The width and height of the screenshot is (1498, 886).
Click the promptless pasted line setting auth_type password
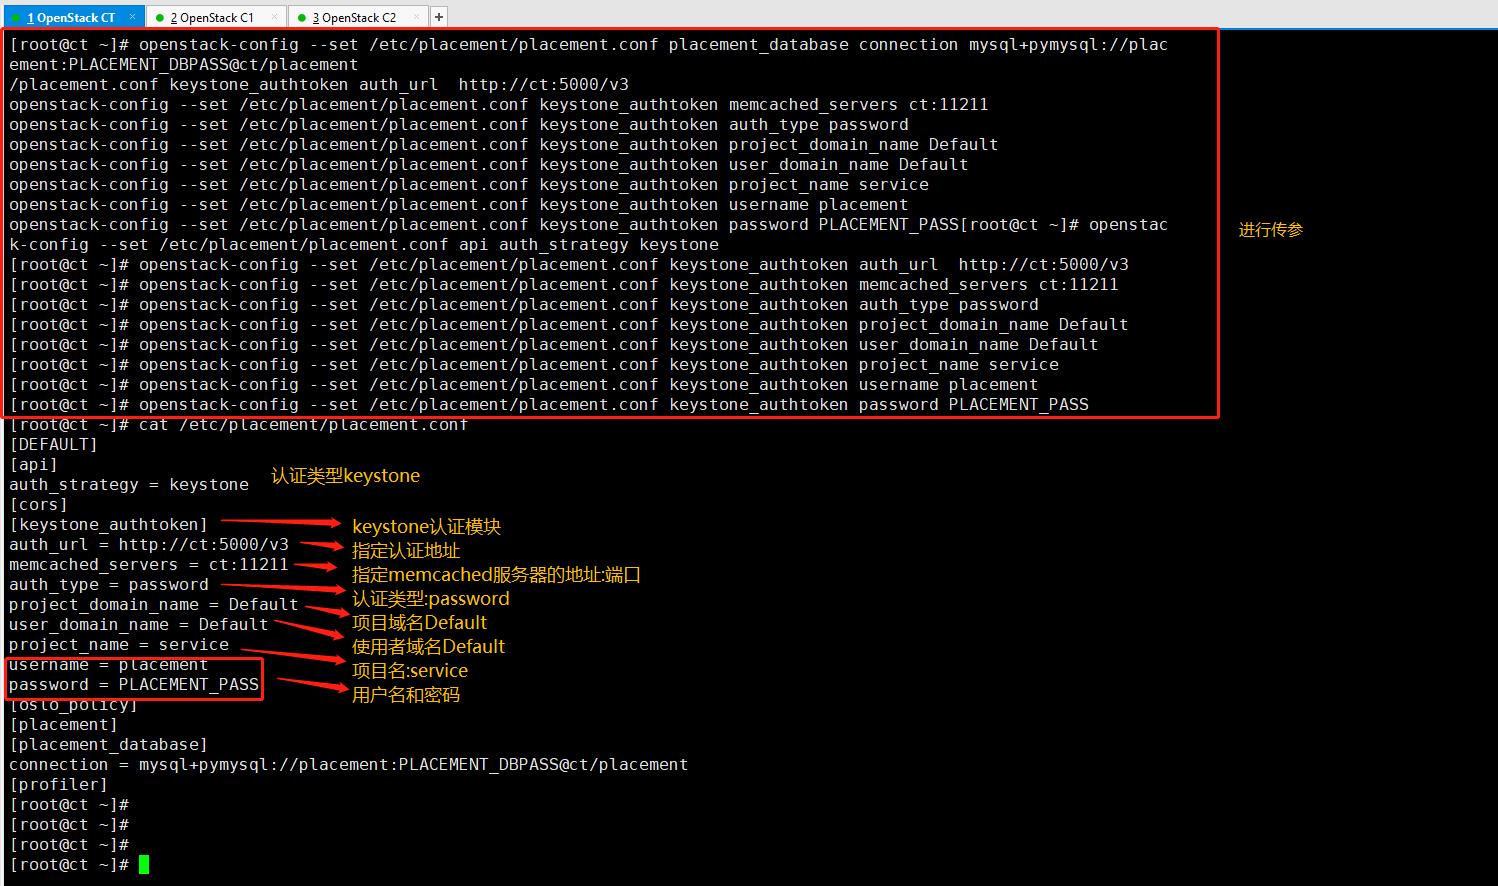[459, 125]
